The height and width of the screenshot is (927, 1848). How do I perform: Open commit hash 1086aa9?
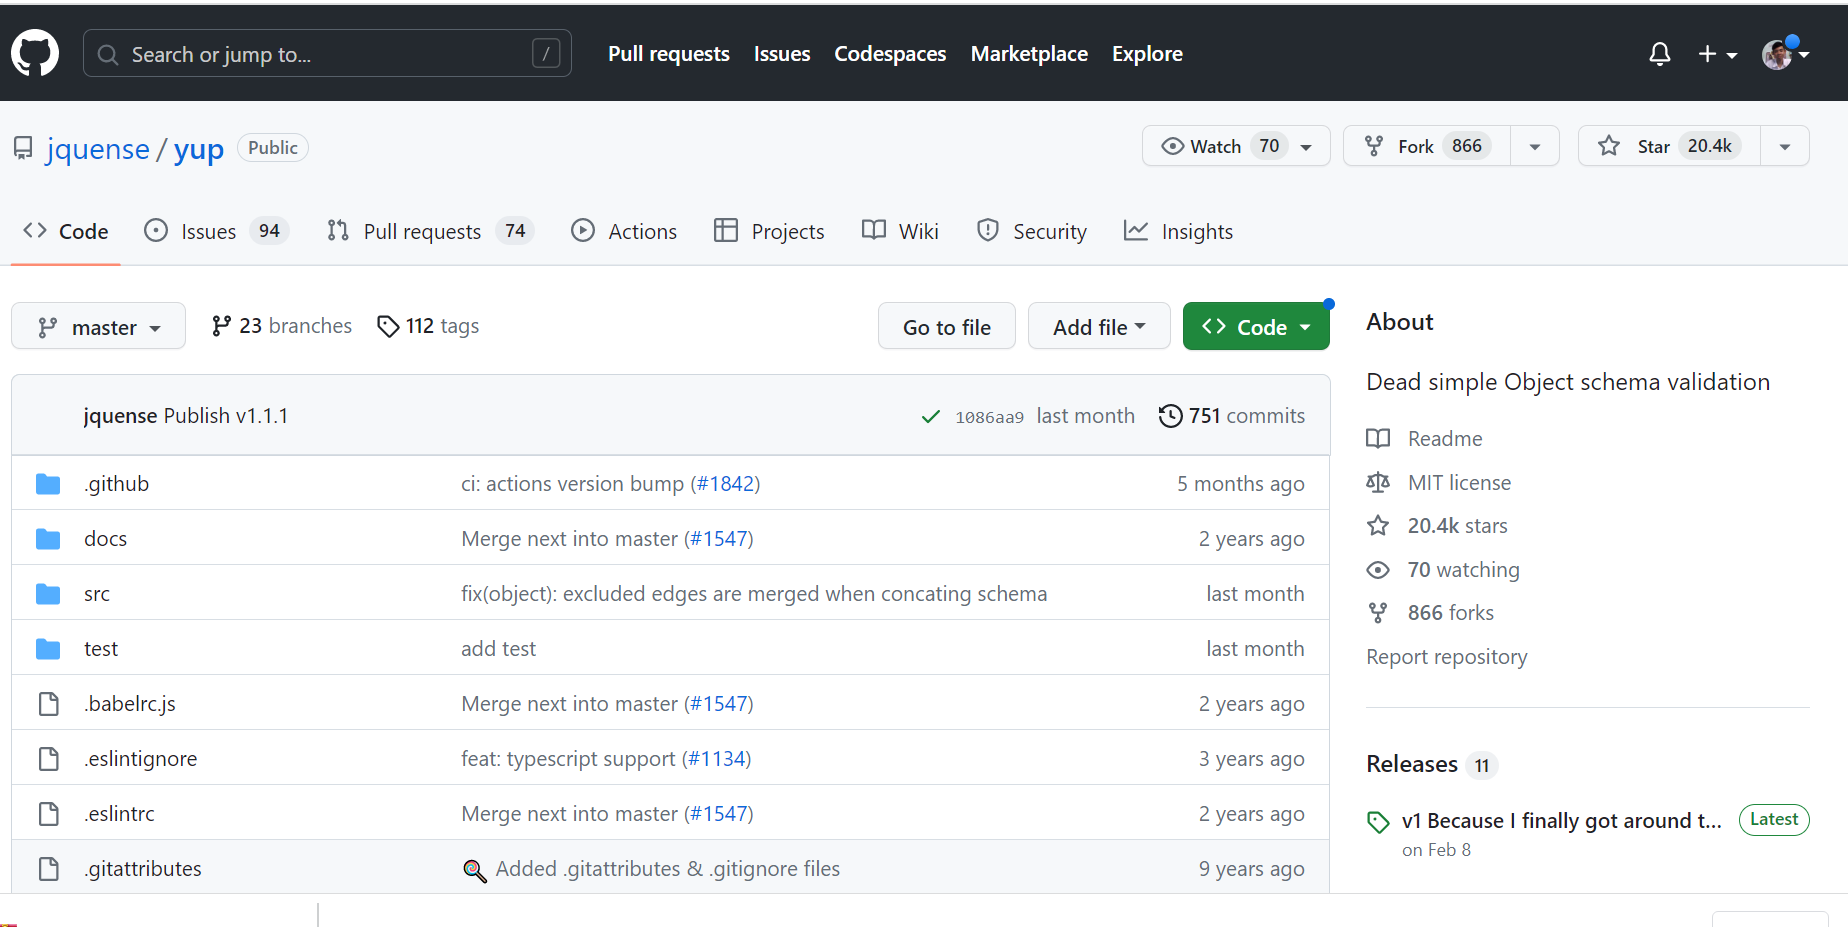click(989, 417)
